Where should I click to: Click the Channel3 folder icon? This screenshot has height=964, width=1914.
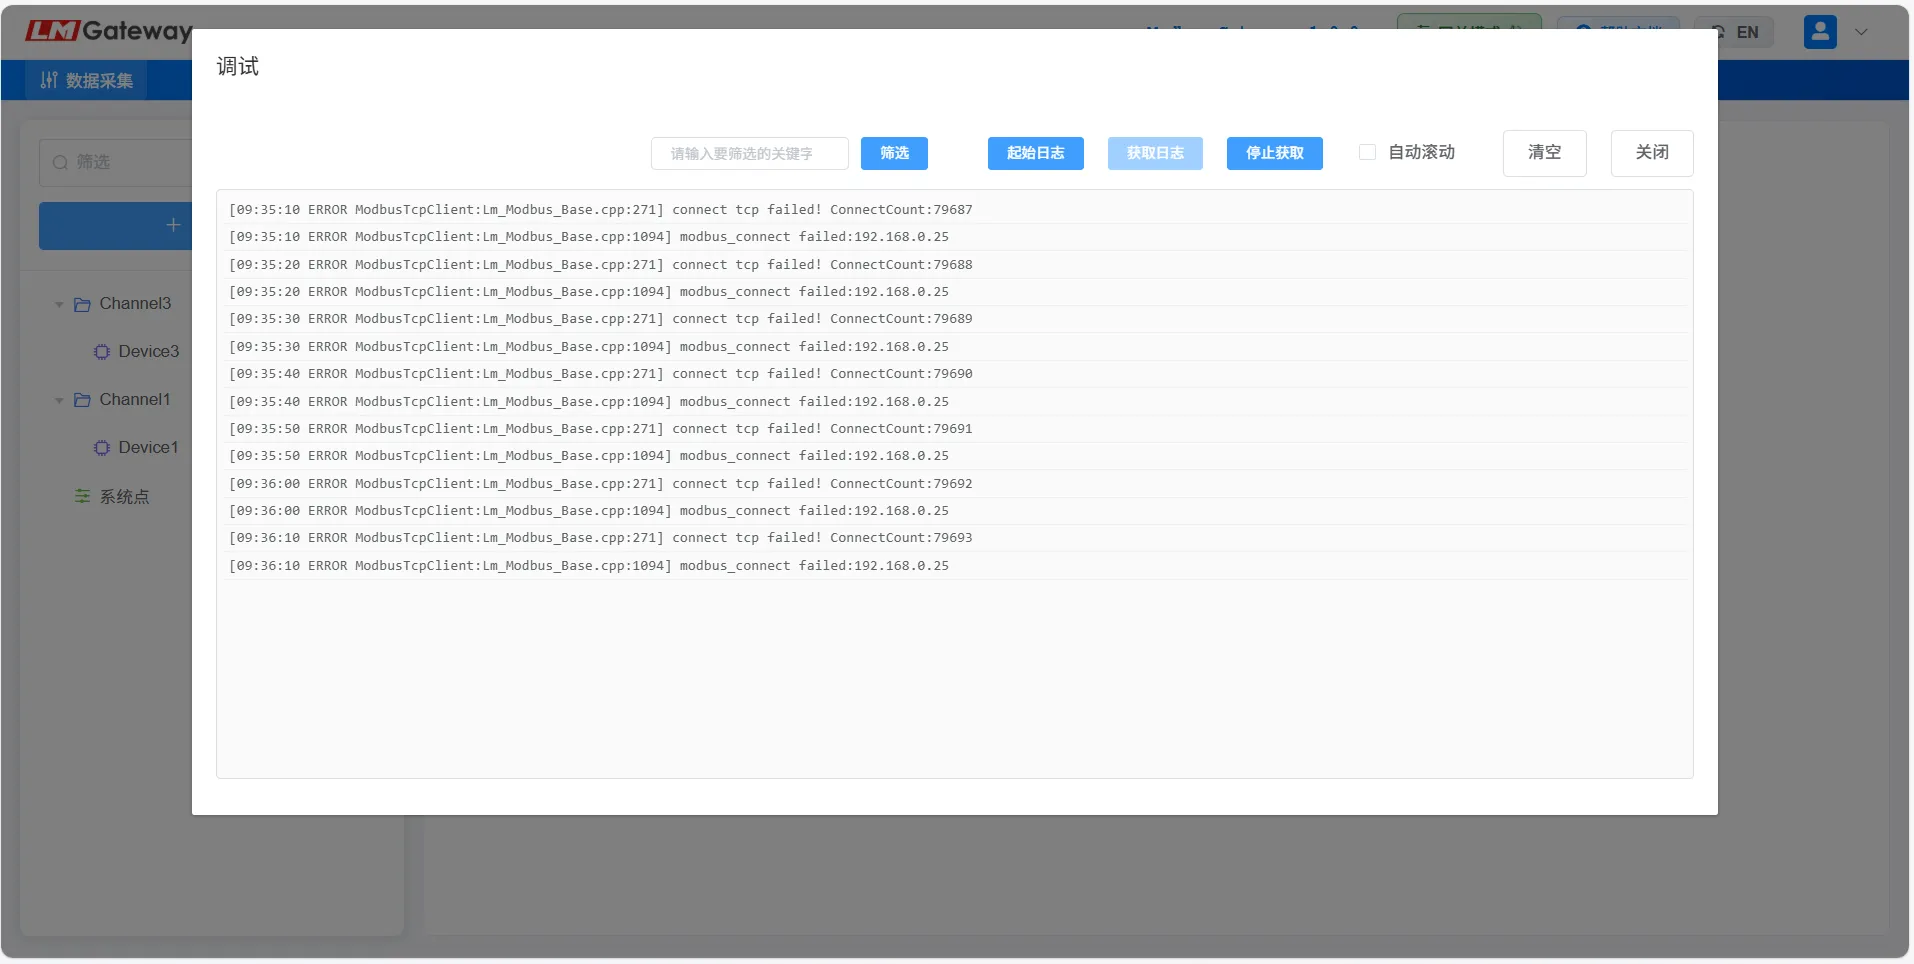[x=82, y=304]
